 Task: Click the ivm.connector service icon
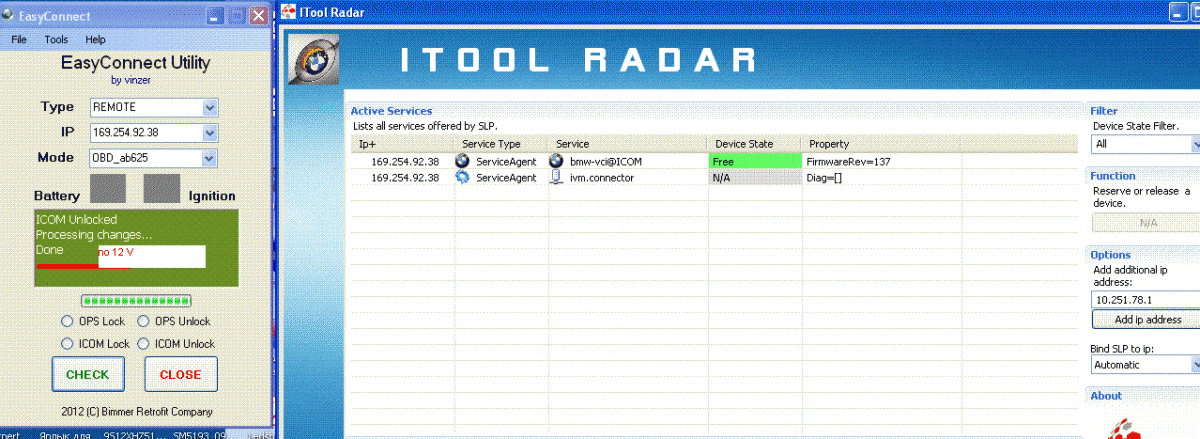556,177
